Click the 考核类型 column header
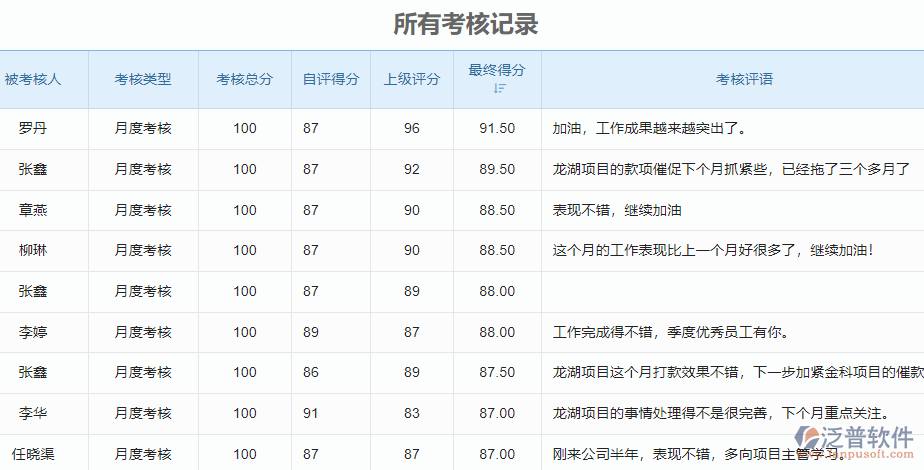The height and width of the screenshot is (470, 924). click(x=143, y=79)
